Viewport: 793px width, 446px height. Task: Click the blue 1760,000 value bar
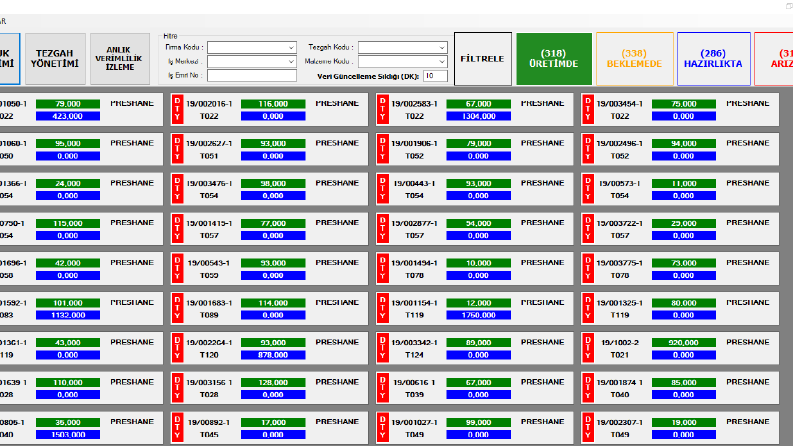tap(478, 315)
